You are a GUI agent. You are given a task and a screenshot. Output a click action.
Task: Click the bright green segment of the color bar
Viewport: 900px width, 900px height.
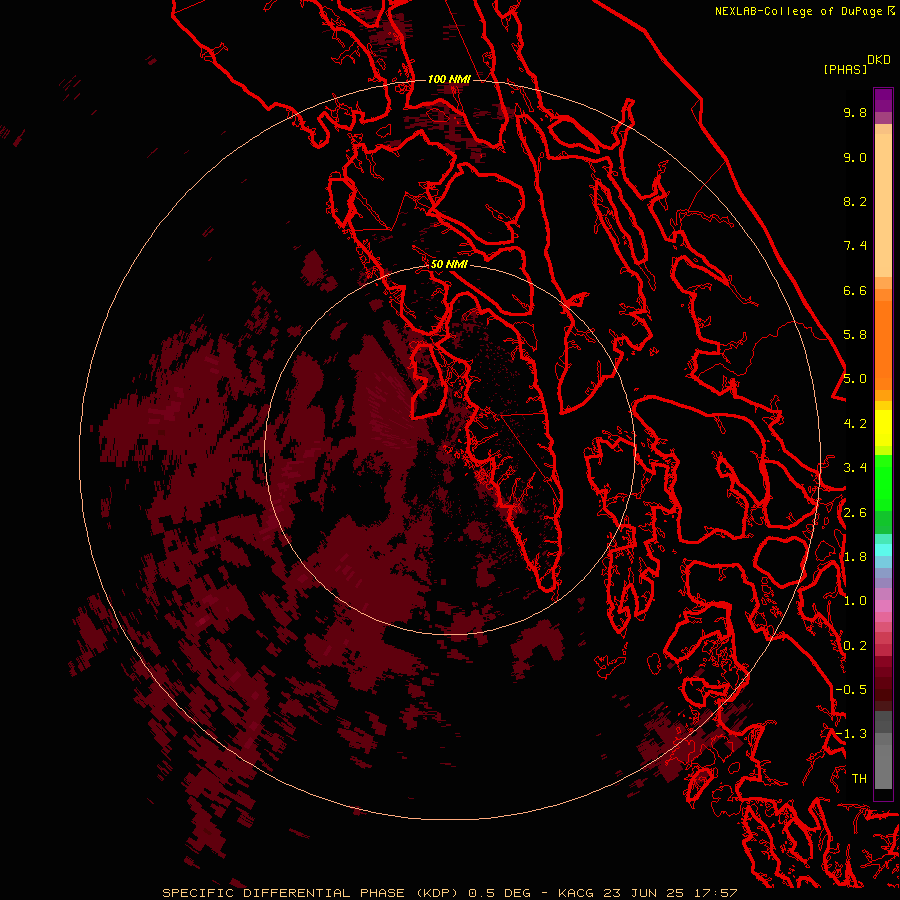click(x=883, y=483)
